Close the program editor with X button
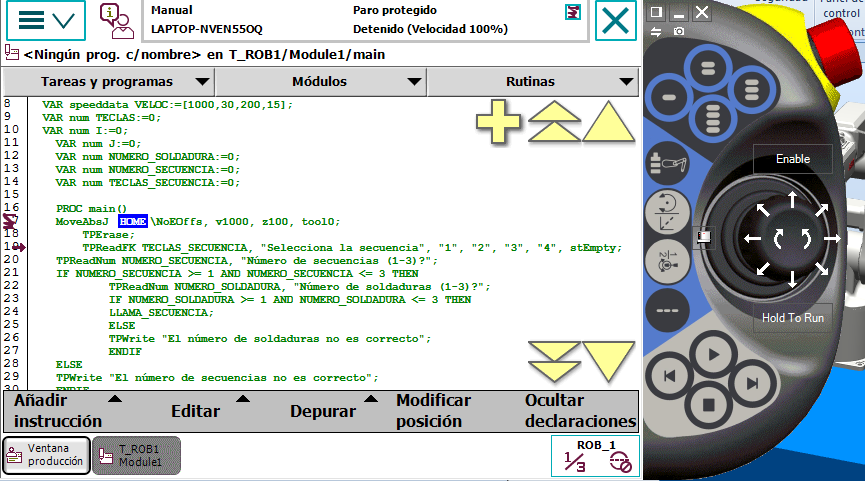This screenshot has height=481, width=865. pos(615,21)
